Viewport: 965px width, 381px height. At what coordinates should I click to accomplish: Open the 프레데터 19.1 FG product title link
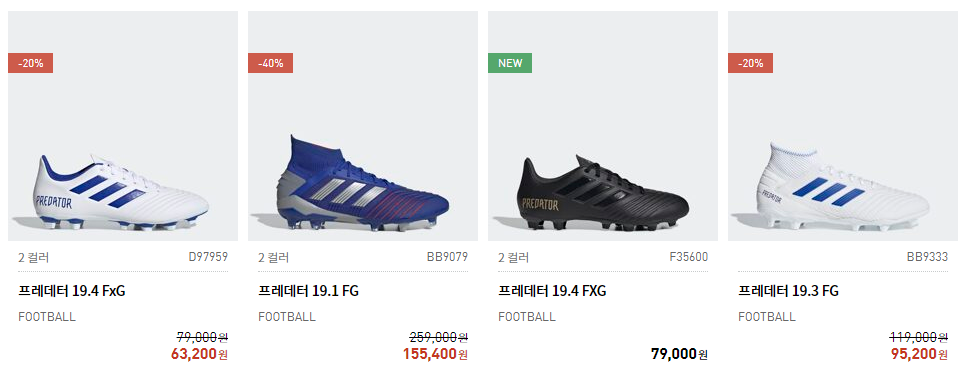point(308,291)
